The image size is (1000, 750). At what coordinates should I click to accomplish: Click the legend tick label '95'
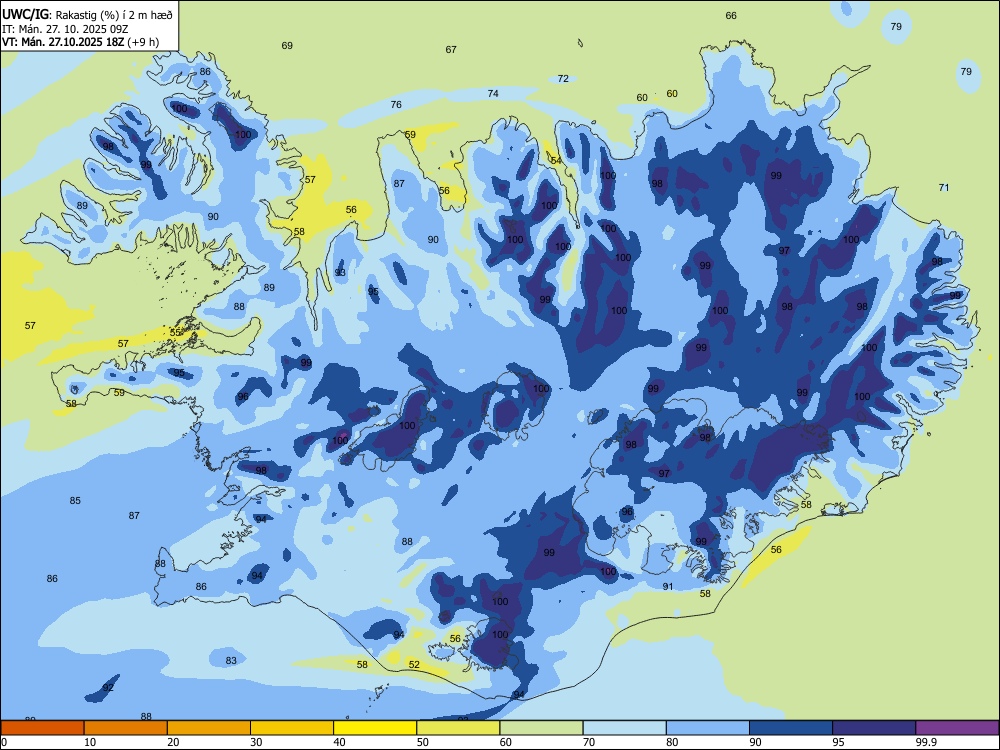839,742
